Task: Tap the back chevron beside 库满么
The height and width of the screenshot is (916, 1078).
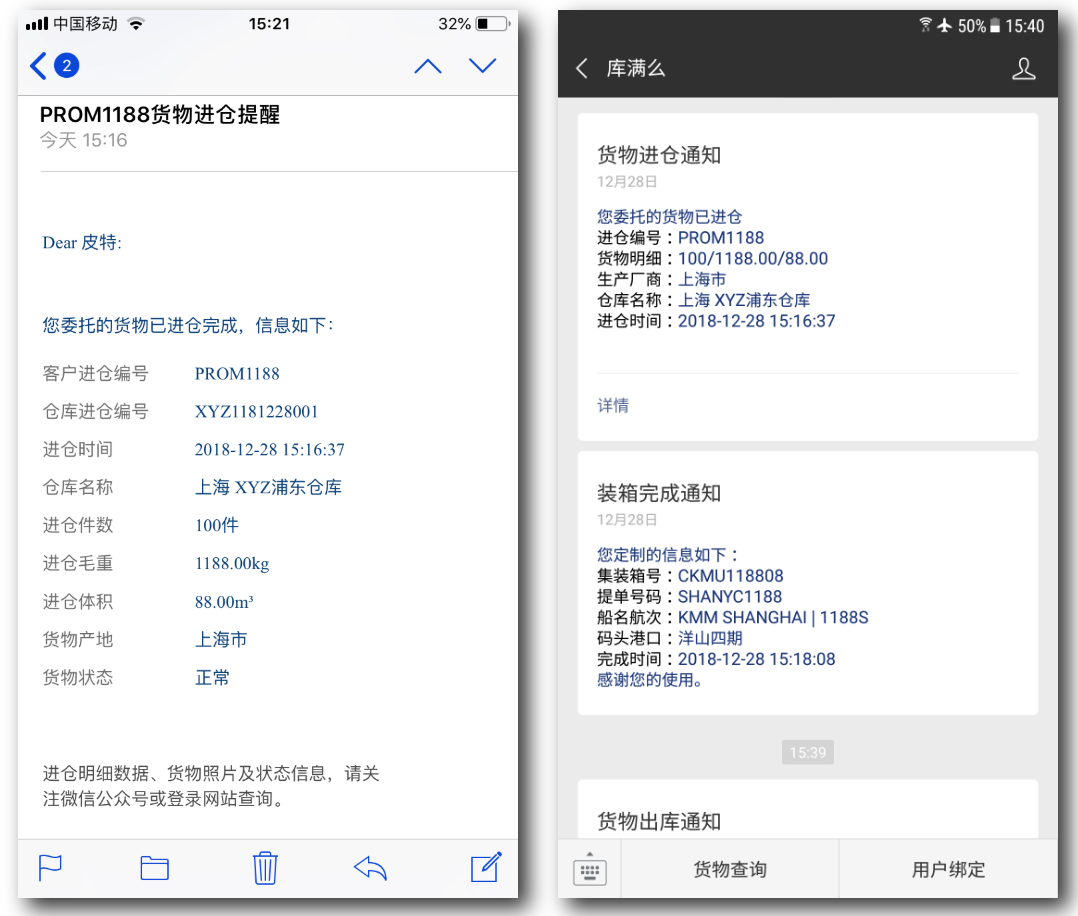Action: pyautogui.click(x=582, y=68)
